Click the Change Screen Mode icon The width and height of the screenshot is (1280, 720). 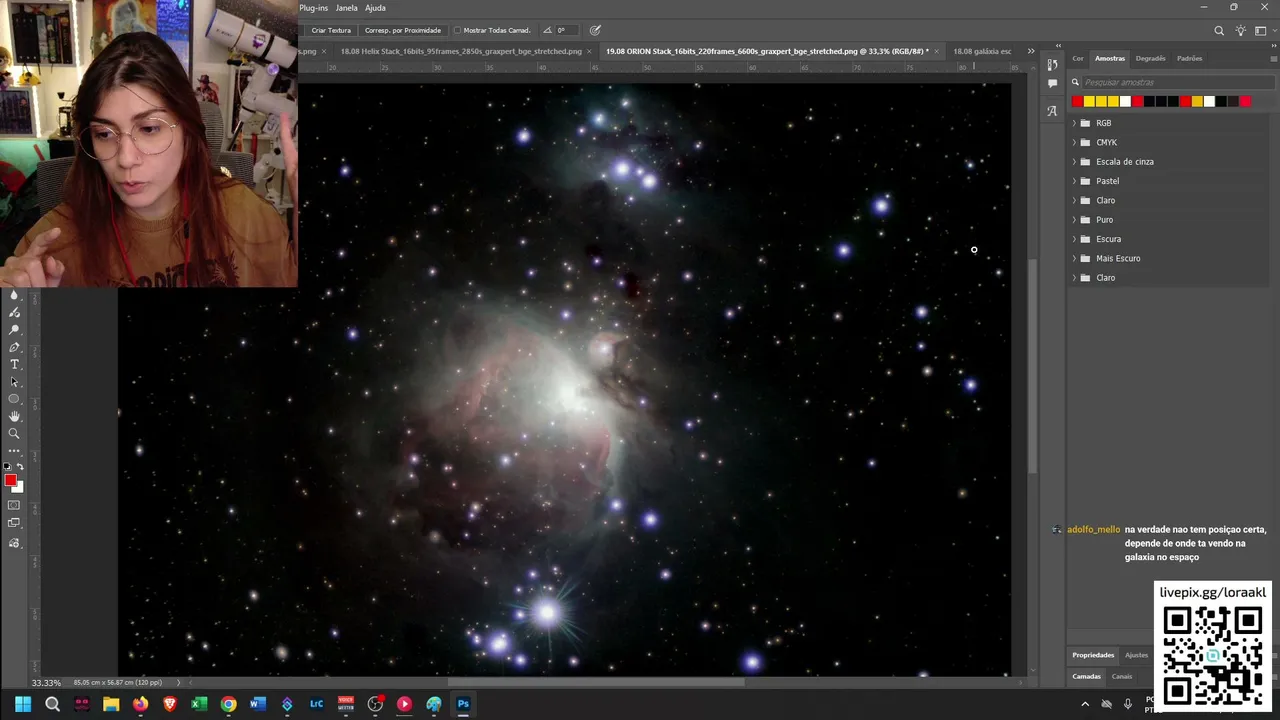pyautogui.click(x=14, y=523)
